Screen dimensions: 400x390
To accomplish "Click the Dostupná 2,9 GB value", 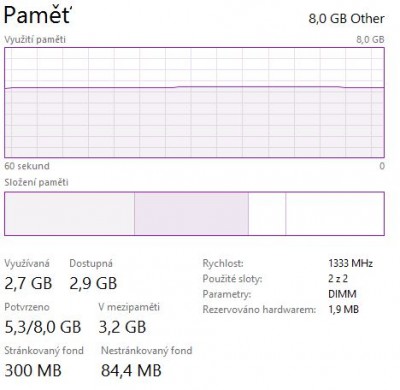I will point(93,283).
